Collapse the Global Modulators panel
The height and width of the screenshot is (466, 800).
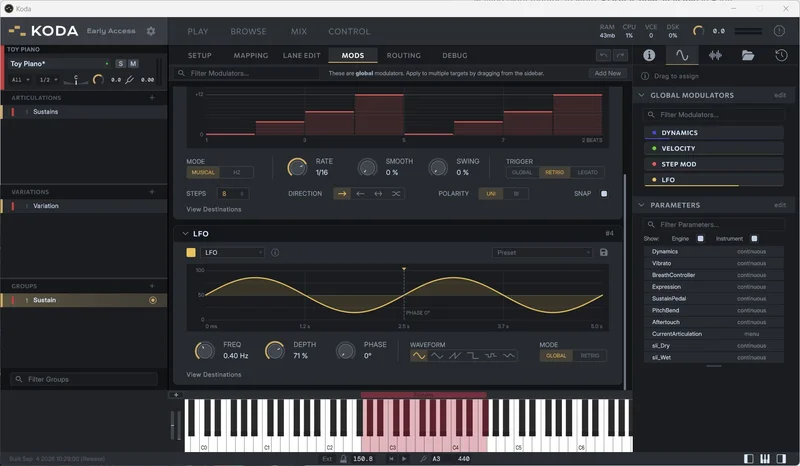point(641,95)
